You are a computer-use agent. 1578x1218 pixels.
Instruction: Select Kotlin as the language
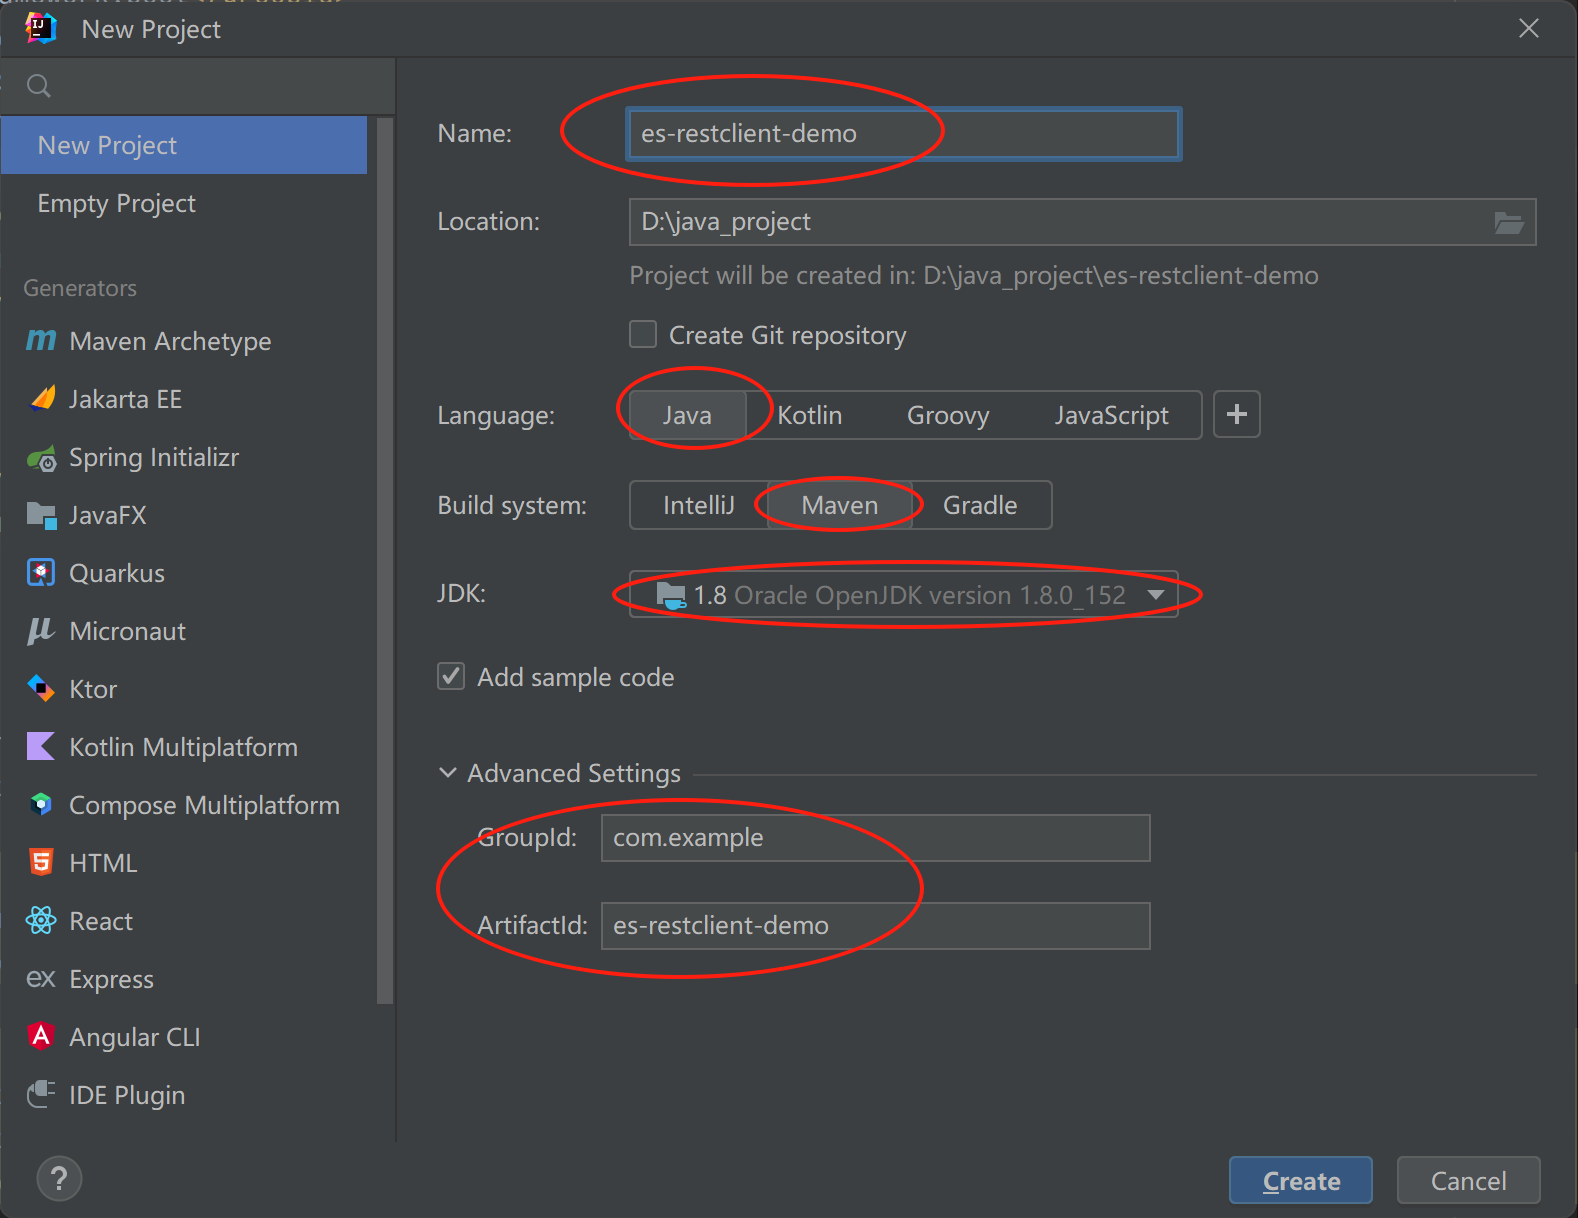click(x=810, y=415)
